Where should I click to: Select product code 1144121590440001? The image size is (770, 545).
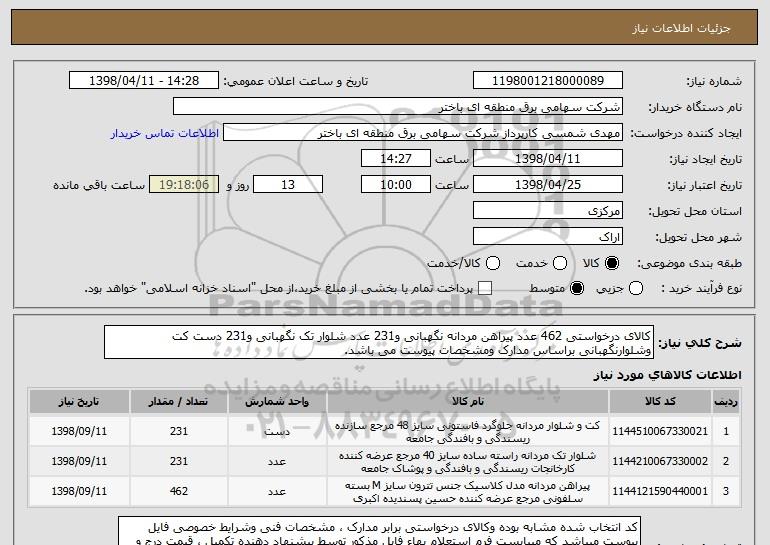point(660,491)
